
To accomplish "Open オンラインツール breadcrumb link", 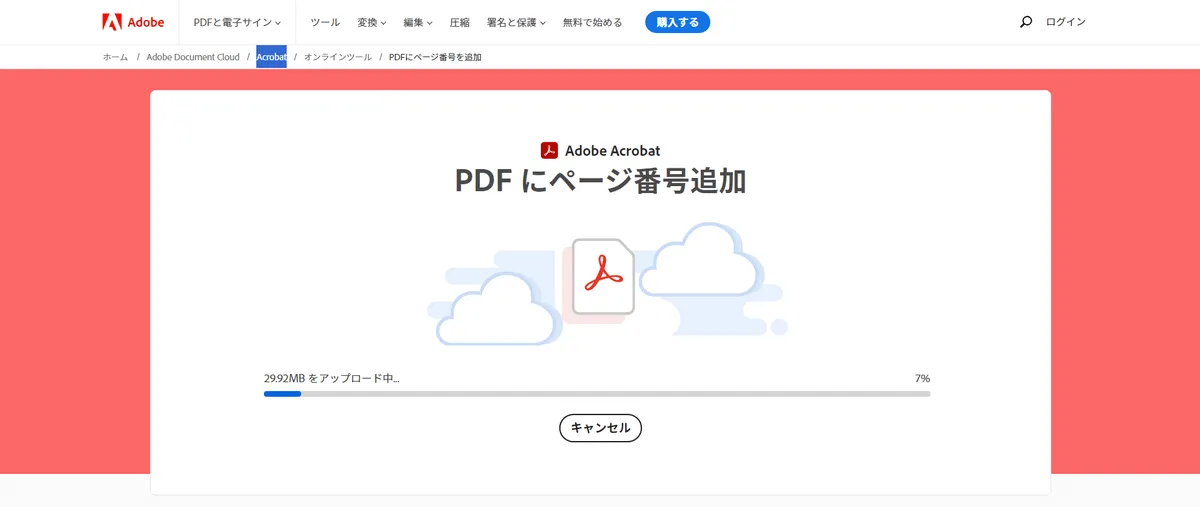I will (x=338, y=57).
